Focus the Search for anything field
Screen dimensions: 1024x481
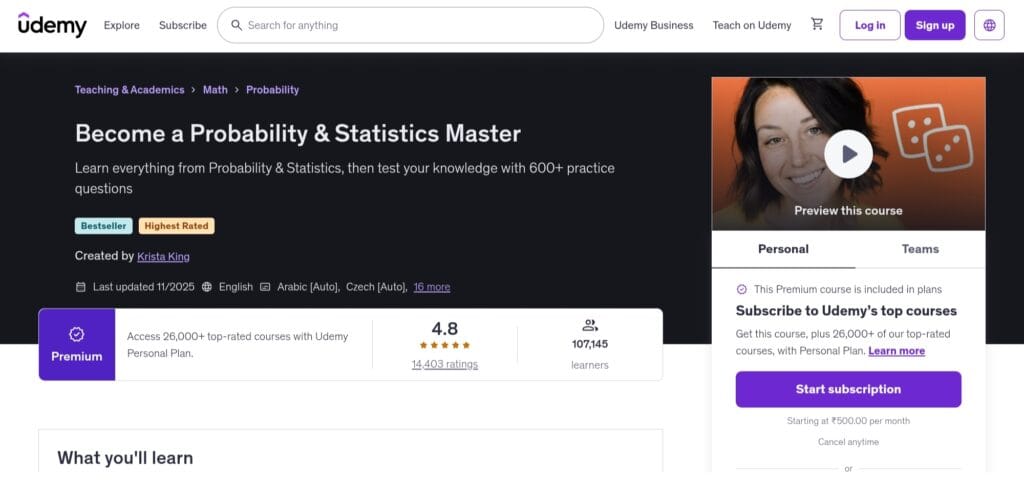tap(410, 25)
